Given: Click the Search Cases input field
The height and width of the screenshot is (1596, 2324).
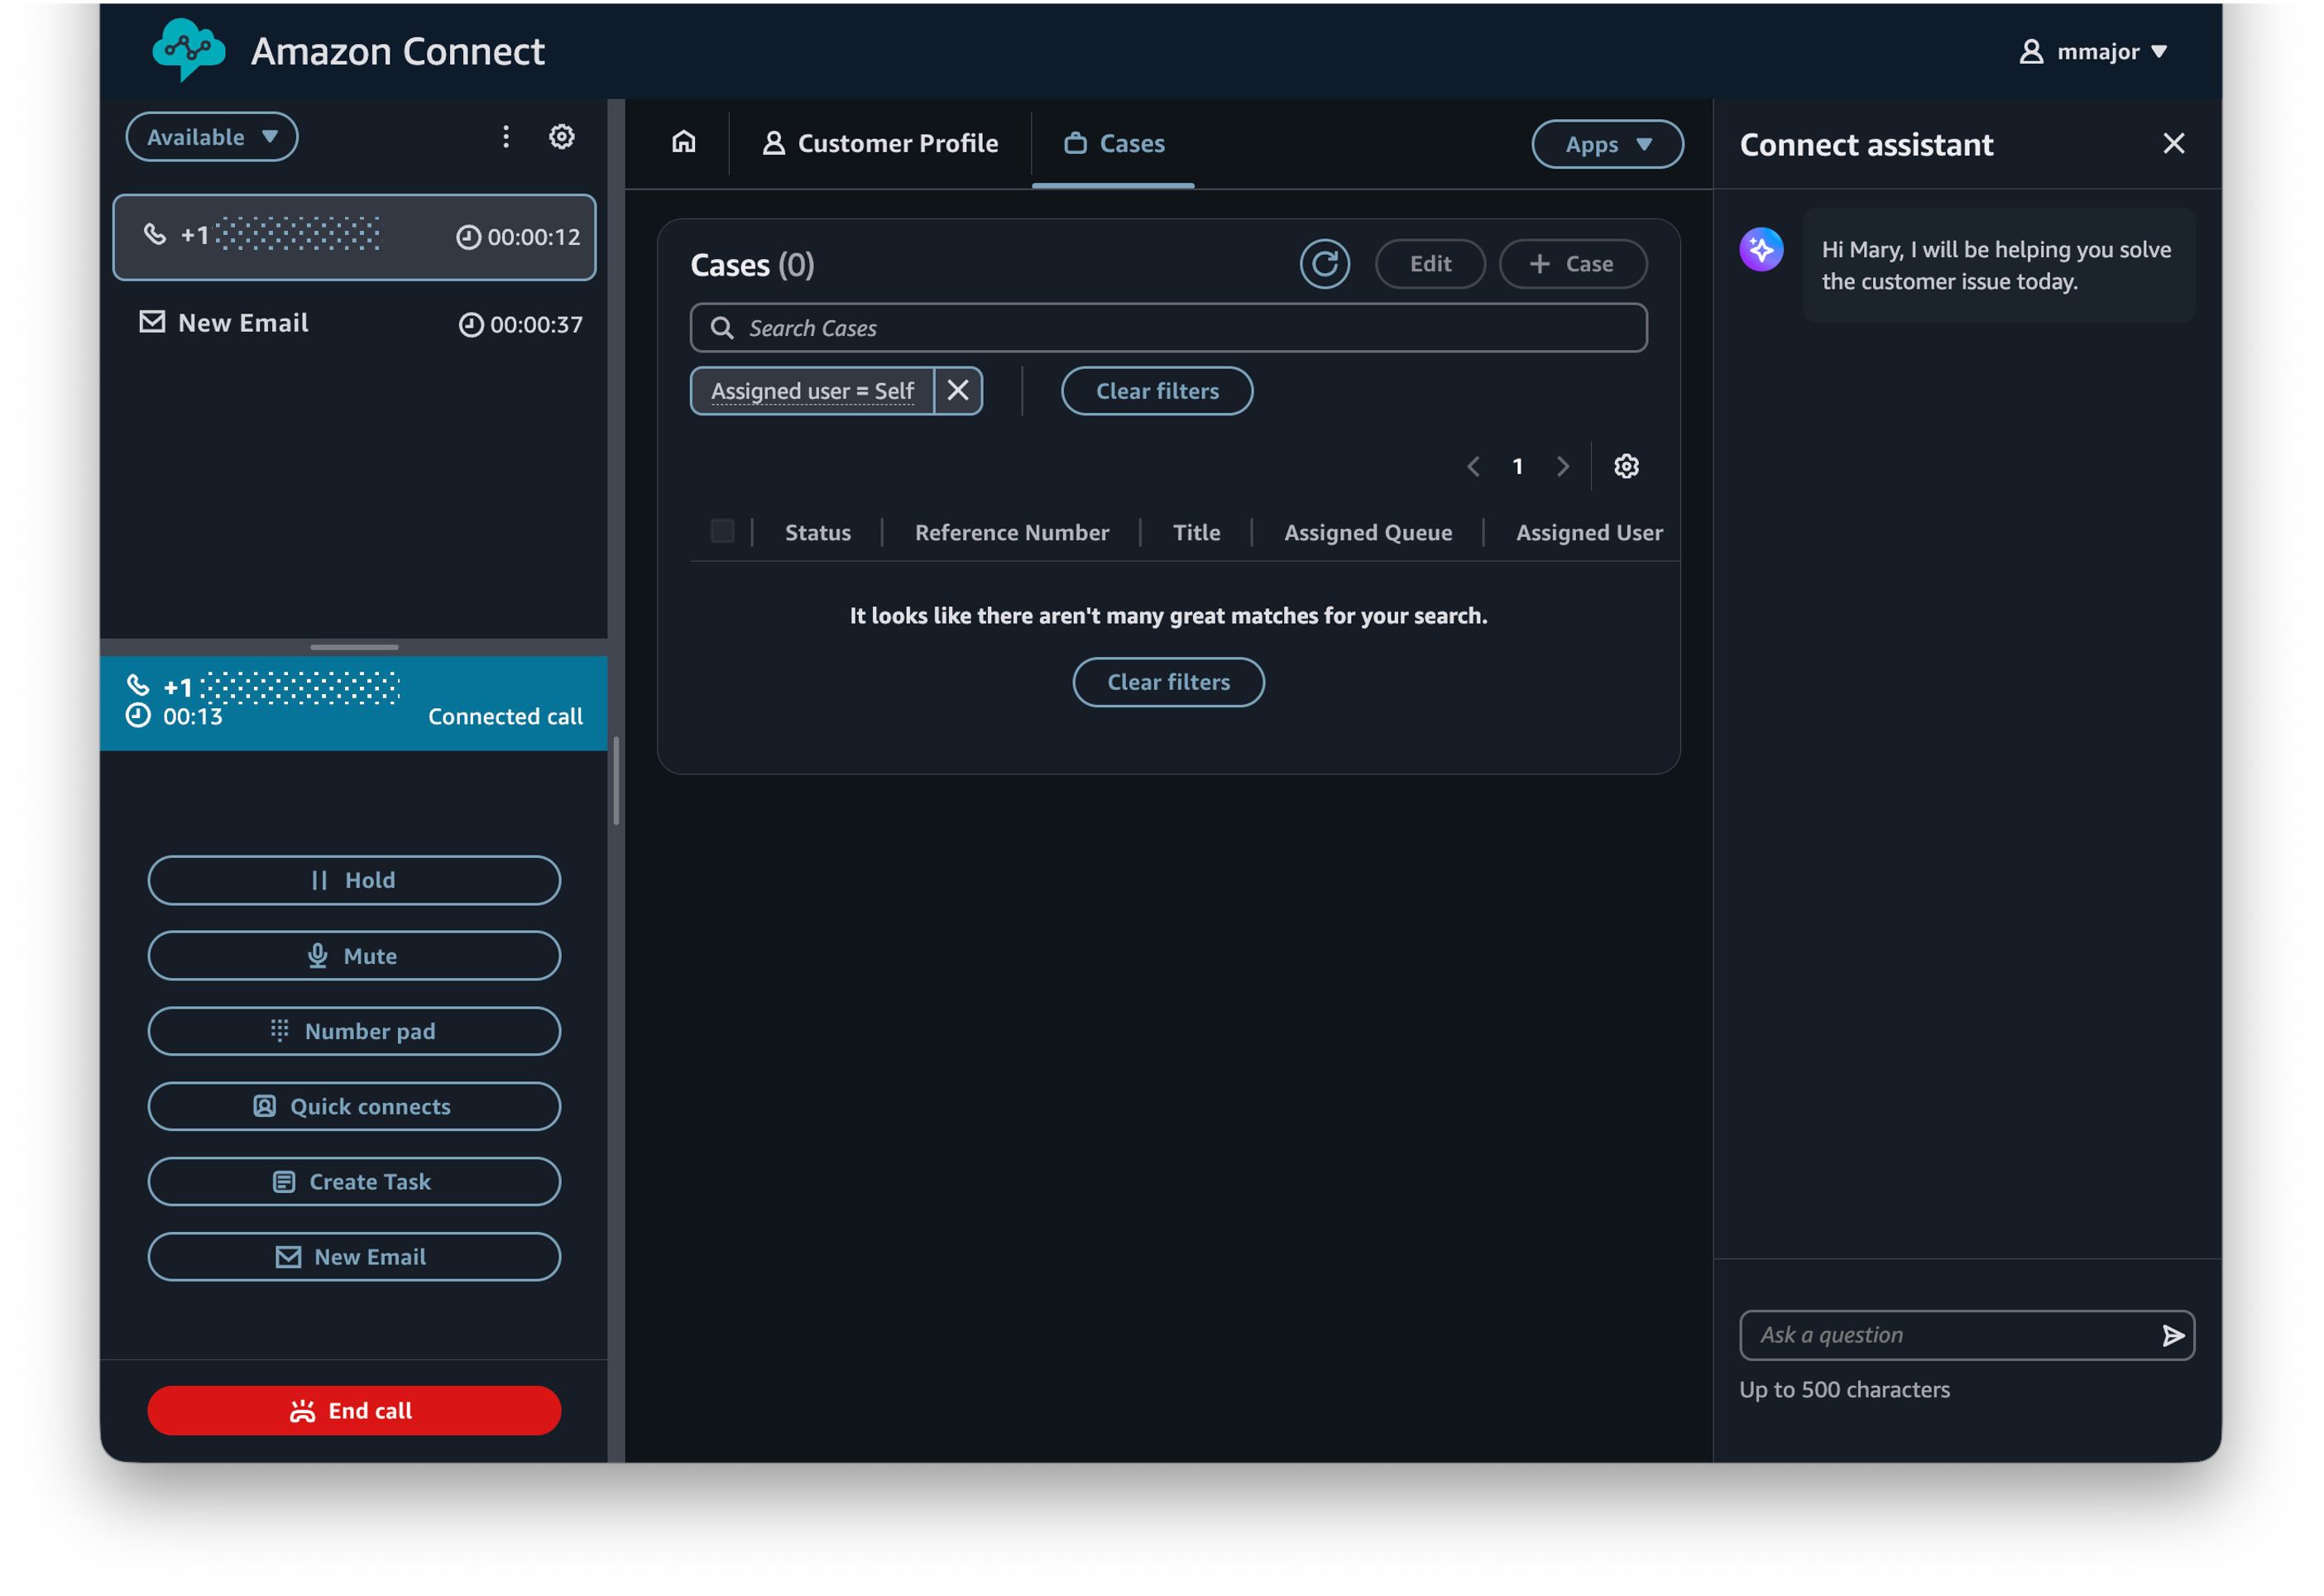Looking at the screenshot, I should [x=1167, y=327].
